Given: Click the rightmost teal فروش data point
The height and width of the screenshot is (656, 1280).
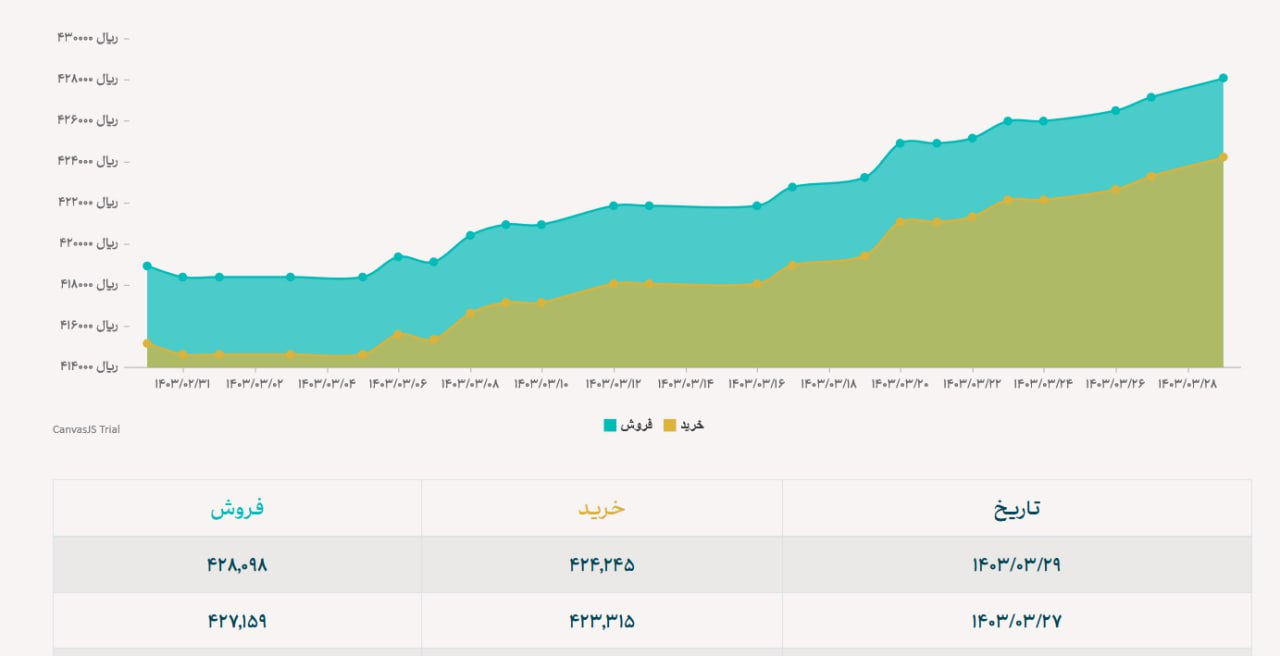Looking at the screenshot, I should 1223,78.
